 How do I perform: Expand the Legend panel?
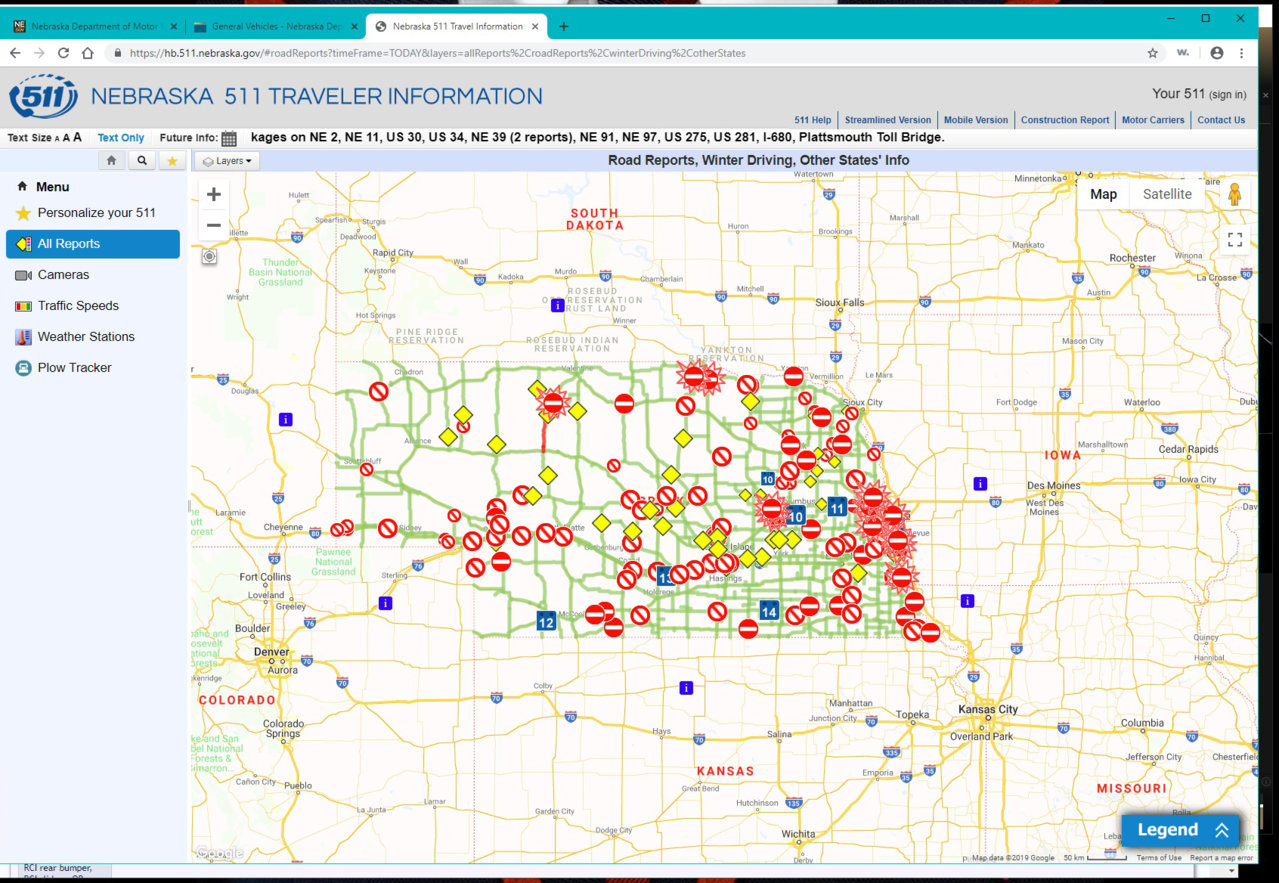1180,830
